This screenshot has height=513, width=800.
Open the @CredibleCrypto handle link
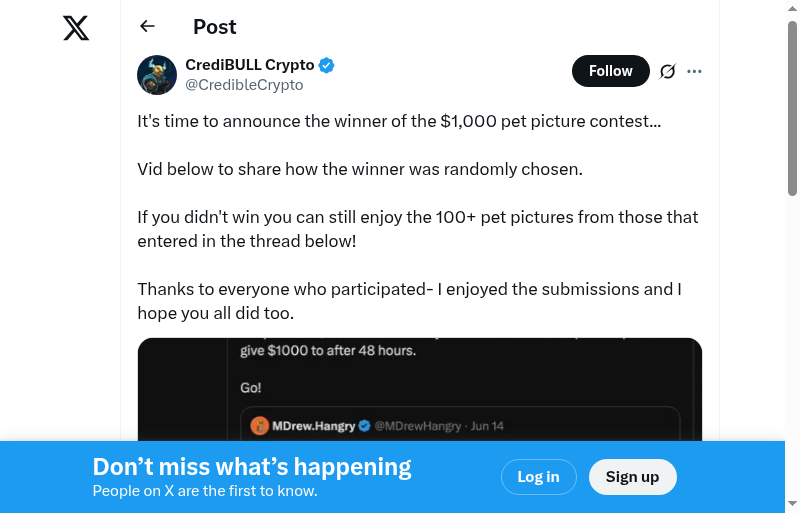(x=244, y=85)
